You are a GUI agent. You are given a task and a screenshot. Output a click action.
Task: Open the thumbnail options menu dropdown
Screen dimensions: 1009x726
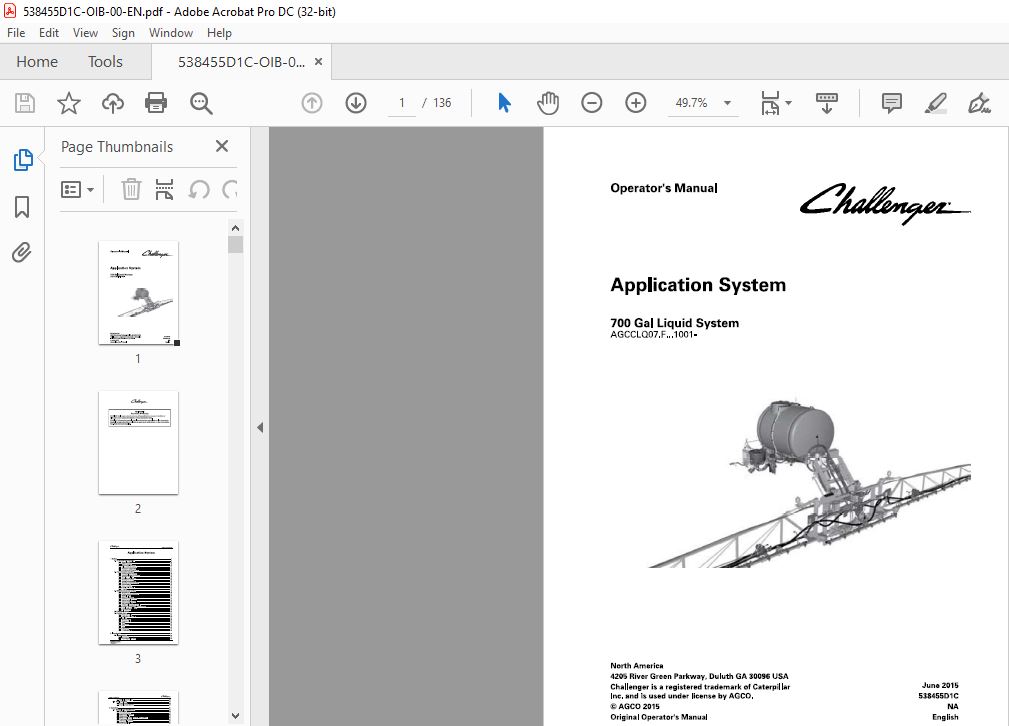(x=78, y=190)
